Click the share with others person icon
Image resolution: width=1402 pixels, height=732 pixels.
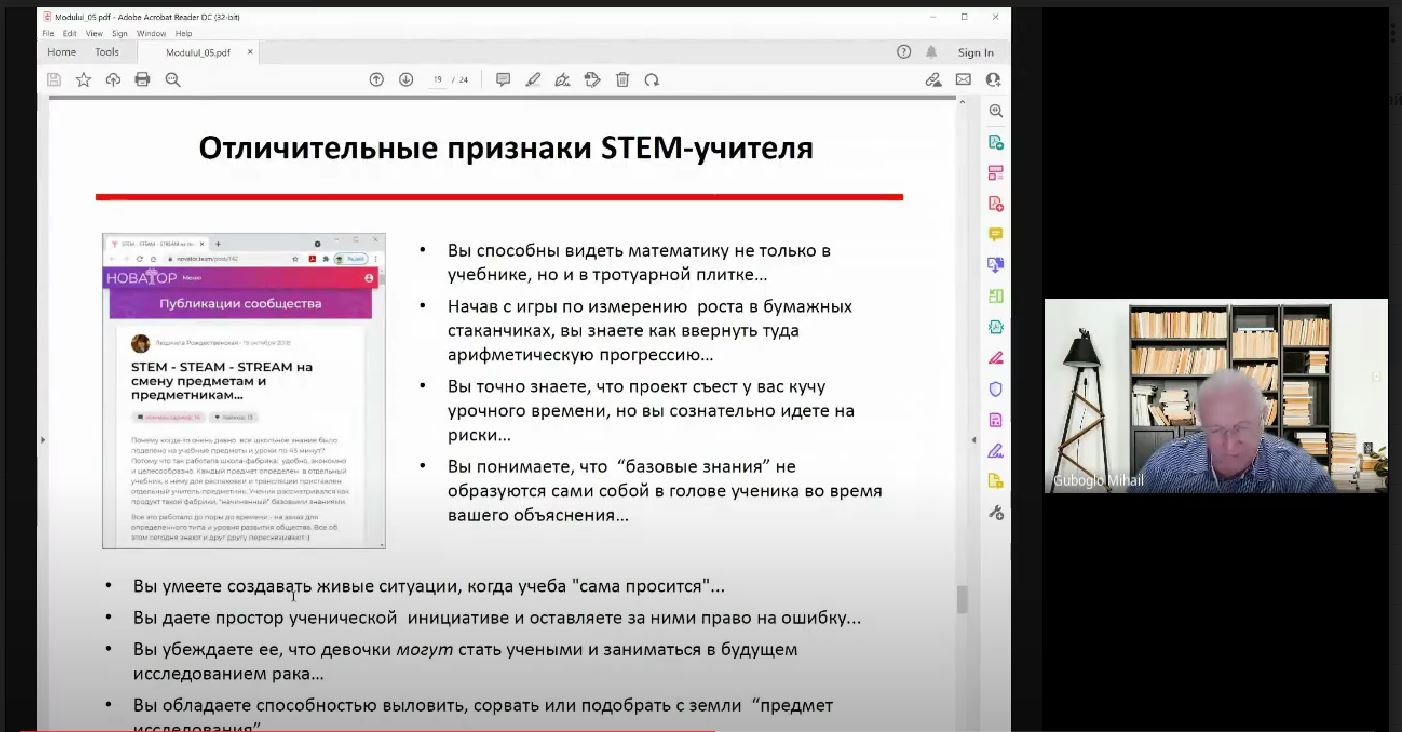pos(993,80)
